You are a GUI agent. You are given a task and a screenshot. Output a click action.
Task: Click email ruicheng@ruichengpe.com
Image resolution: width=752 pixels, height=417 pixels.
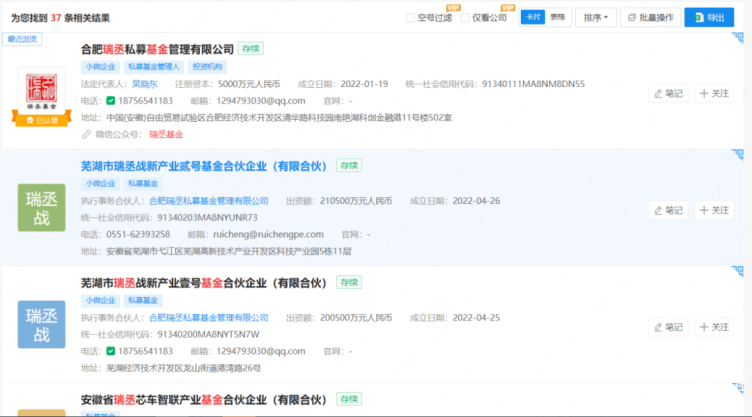coord(268,234)
